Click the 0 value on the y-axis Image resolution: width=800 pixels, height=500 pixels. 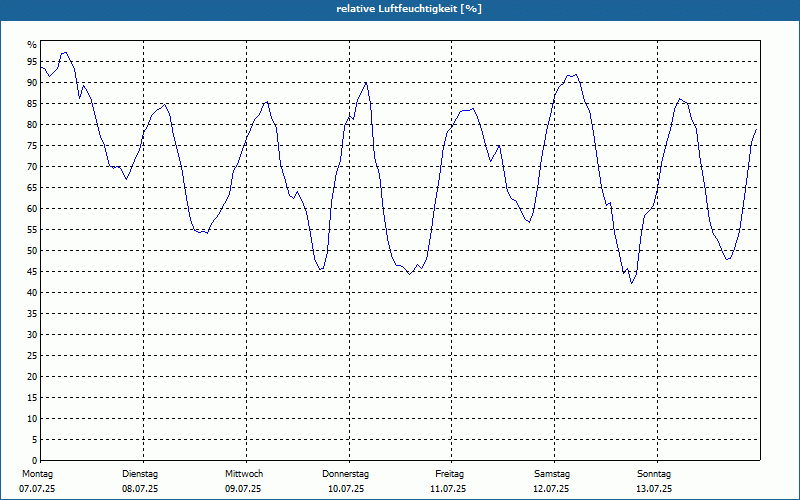pyautogui.click(x=35, y=461)
